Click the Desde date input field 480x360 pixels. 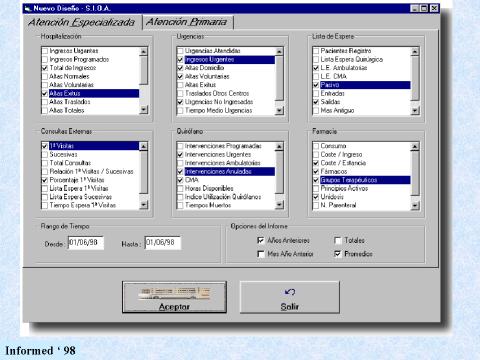[86, 243]
